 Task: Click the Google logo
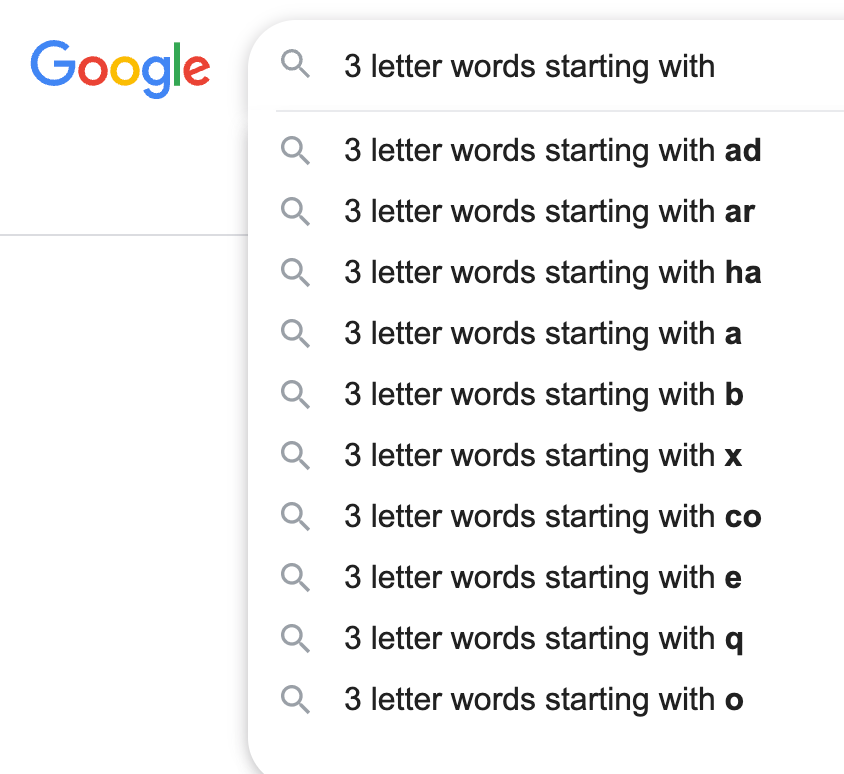120,69
